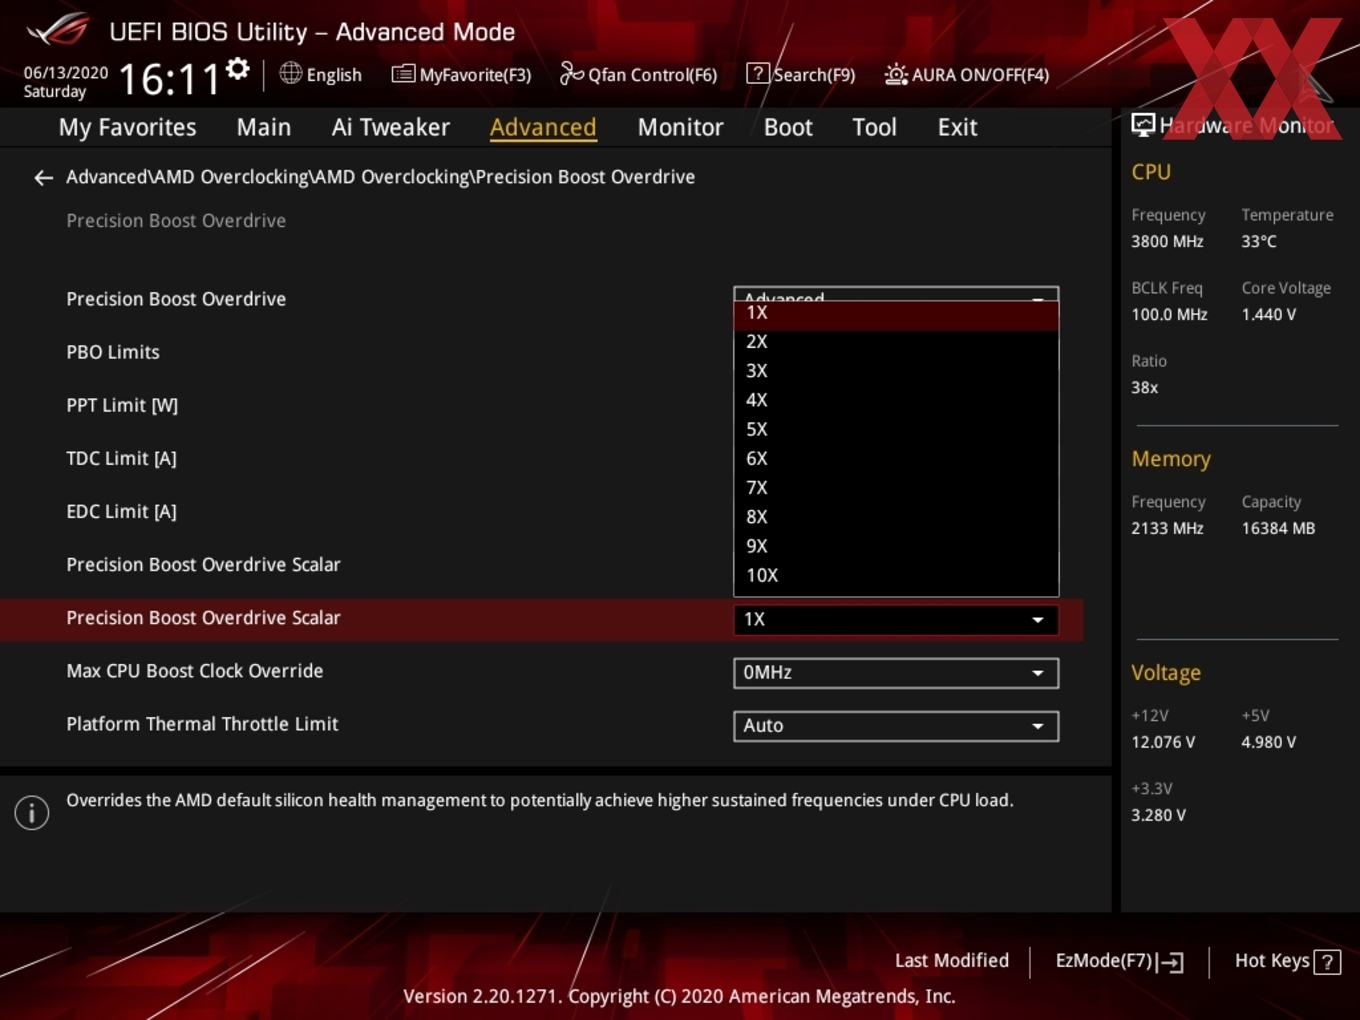Click Memory Capacity 16384 MB value
Image resolution: width=1360 pixels, height=1020 pixels.
tap(1278, 529)
